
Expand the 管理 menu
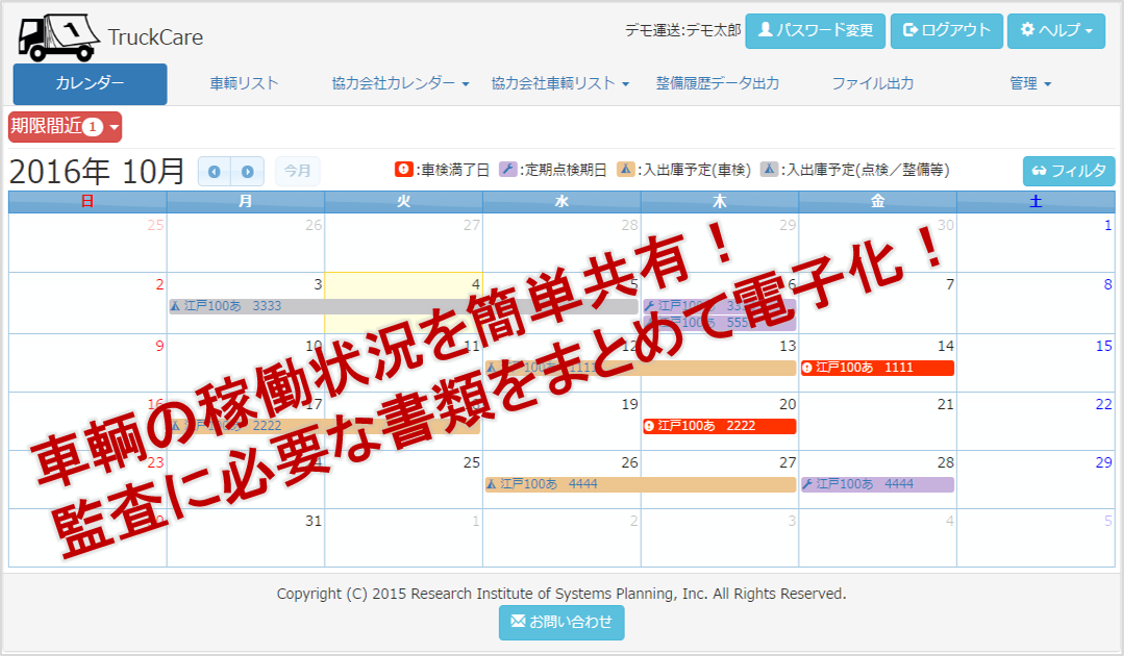(x=1030, y=84)
